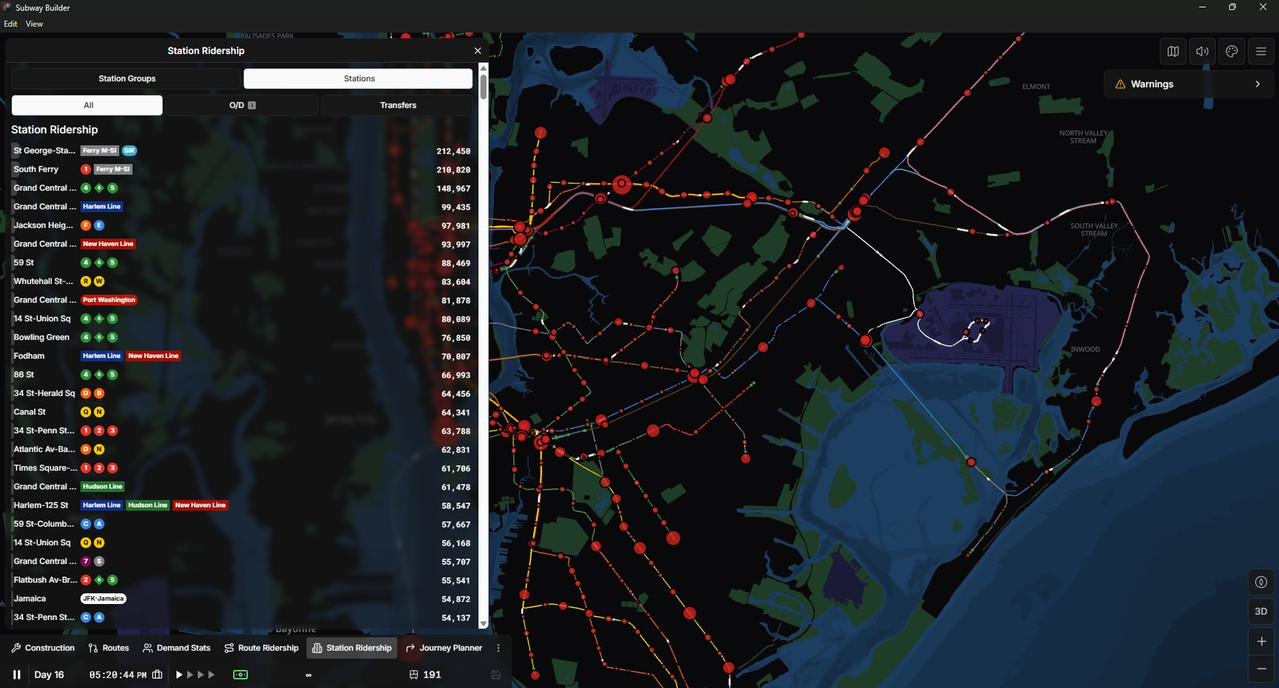Viewport: 1279px width, 688px height.
Task: Select the second speed arrow
Action: click(190, 675)
